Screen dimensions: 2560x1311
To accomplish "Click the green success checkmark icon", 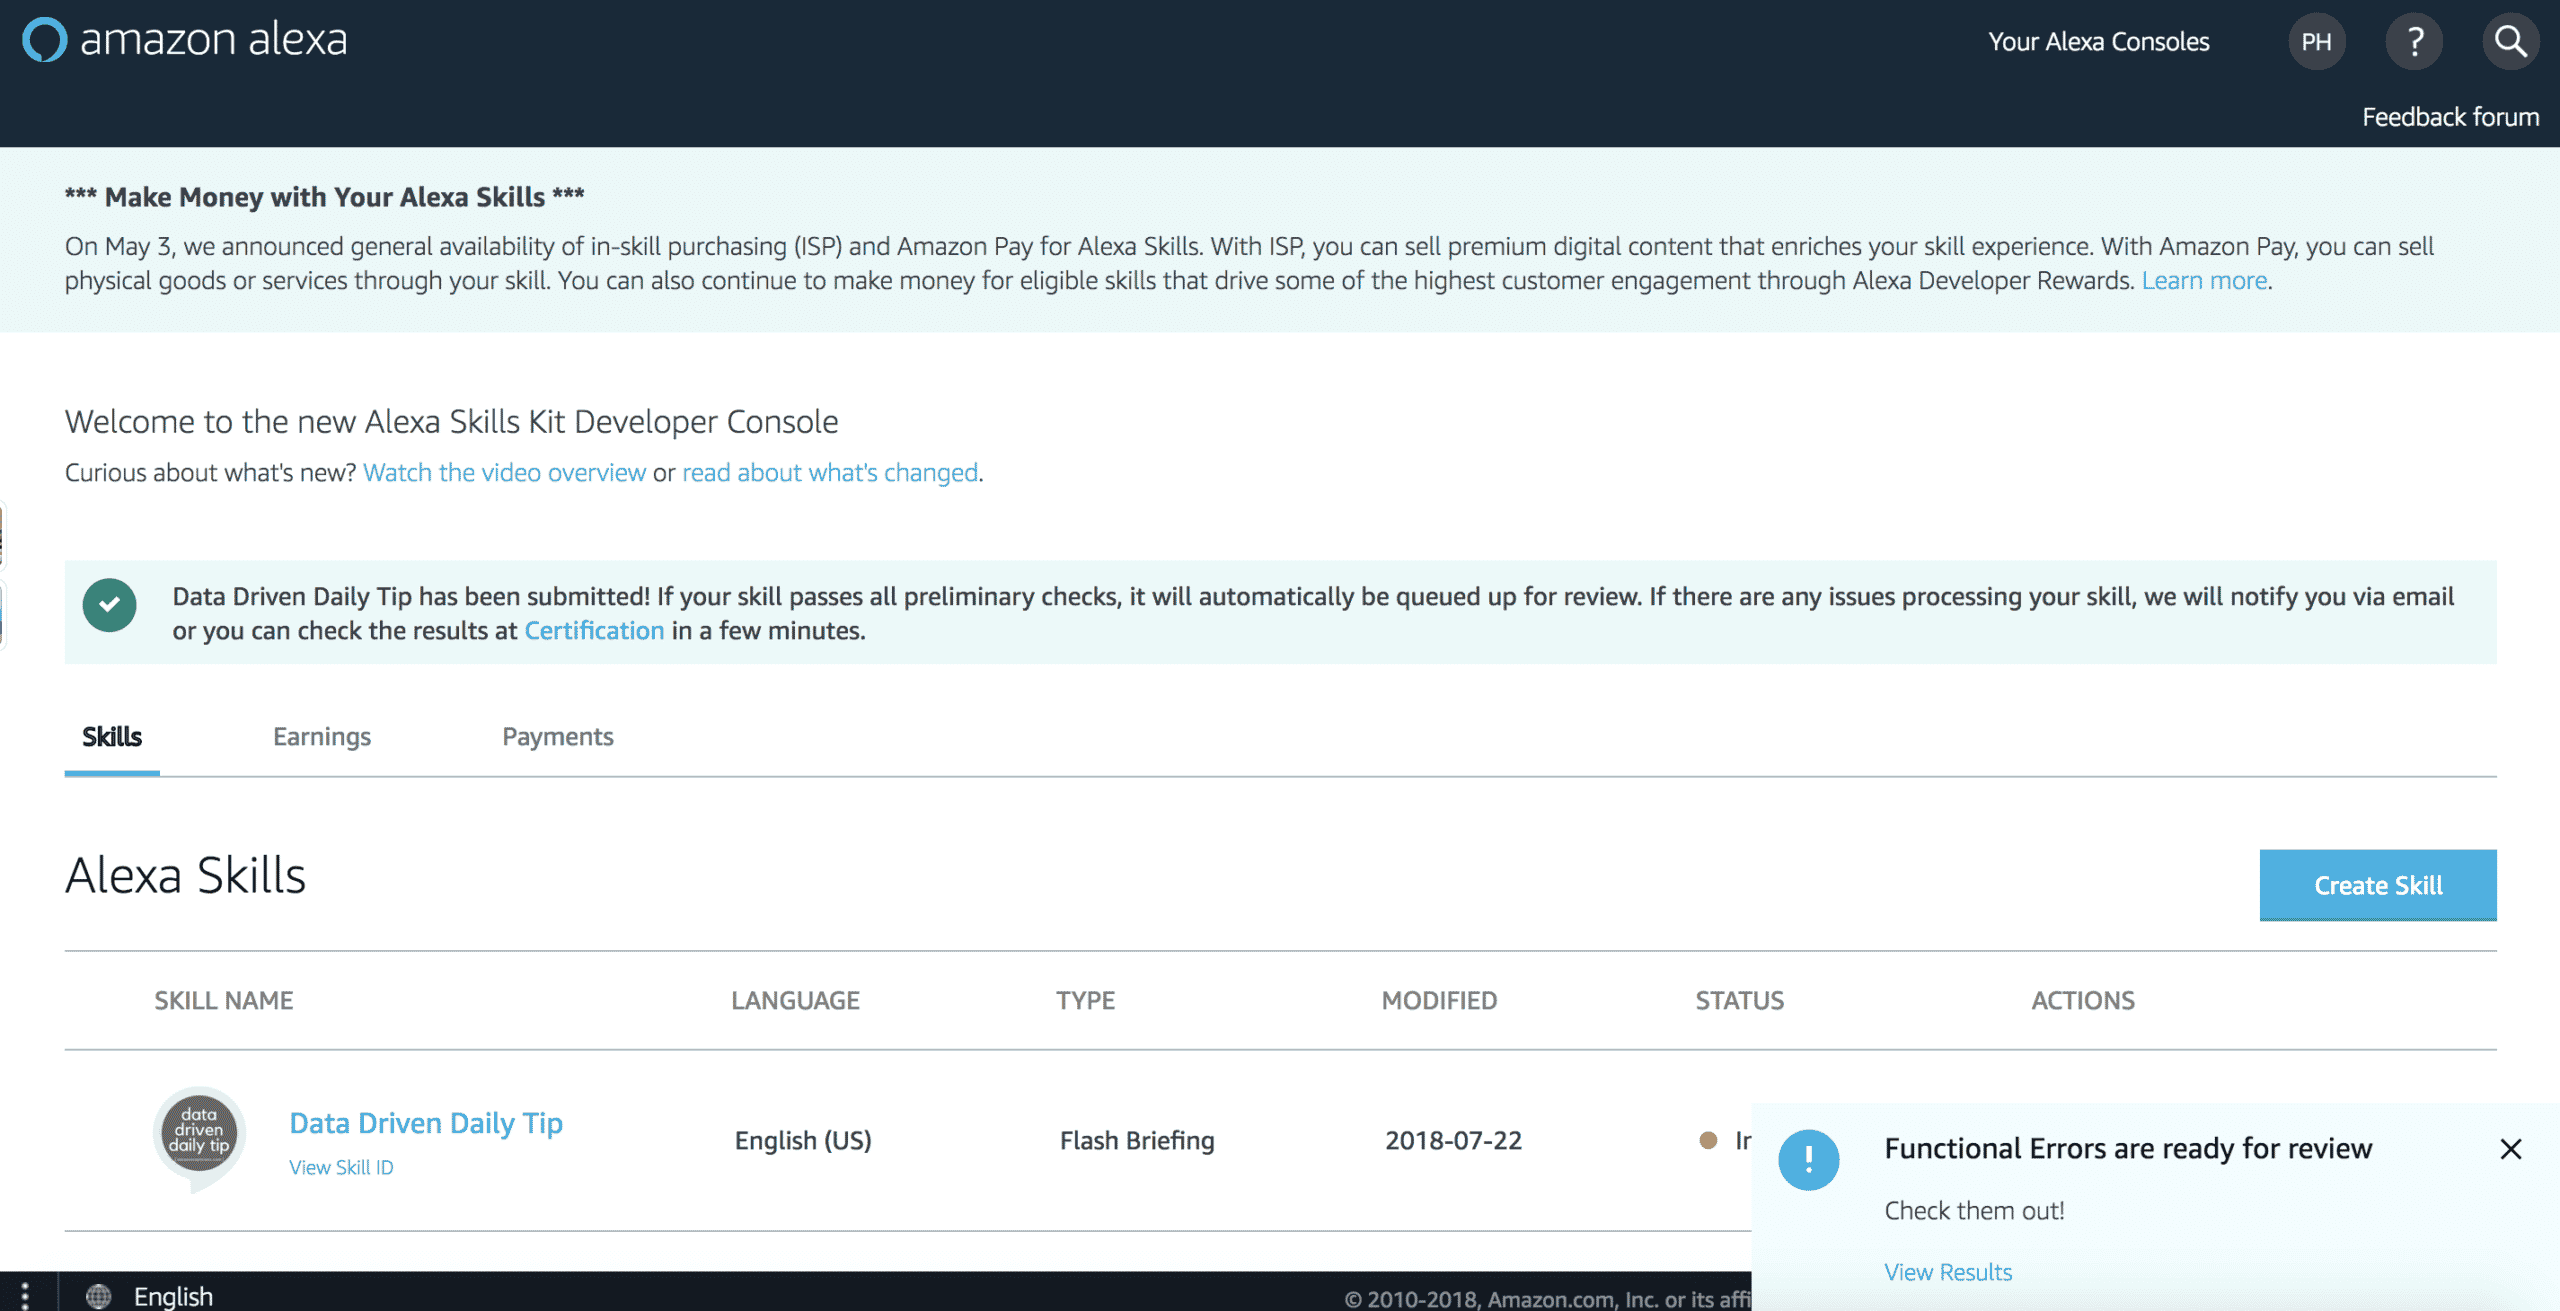I will coord(110,605).
